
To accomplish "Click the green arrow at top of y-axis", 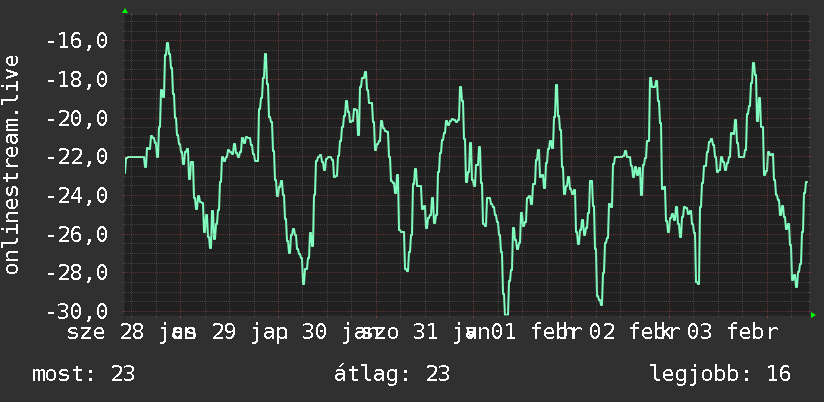I will point(125,11).
